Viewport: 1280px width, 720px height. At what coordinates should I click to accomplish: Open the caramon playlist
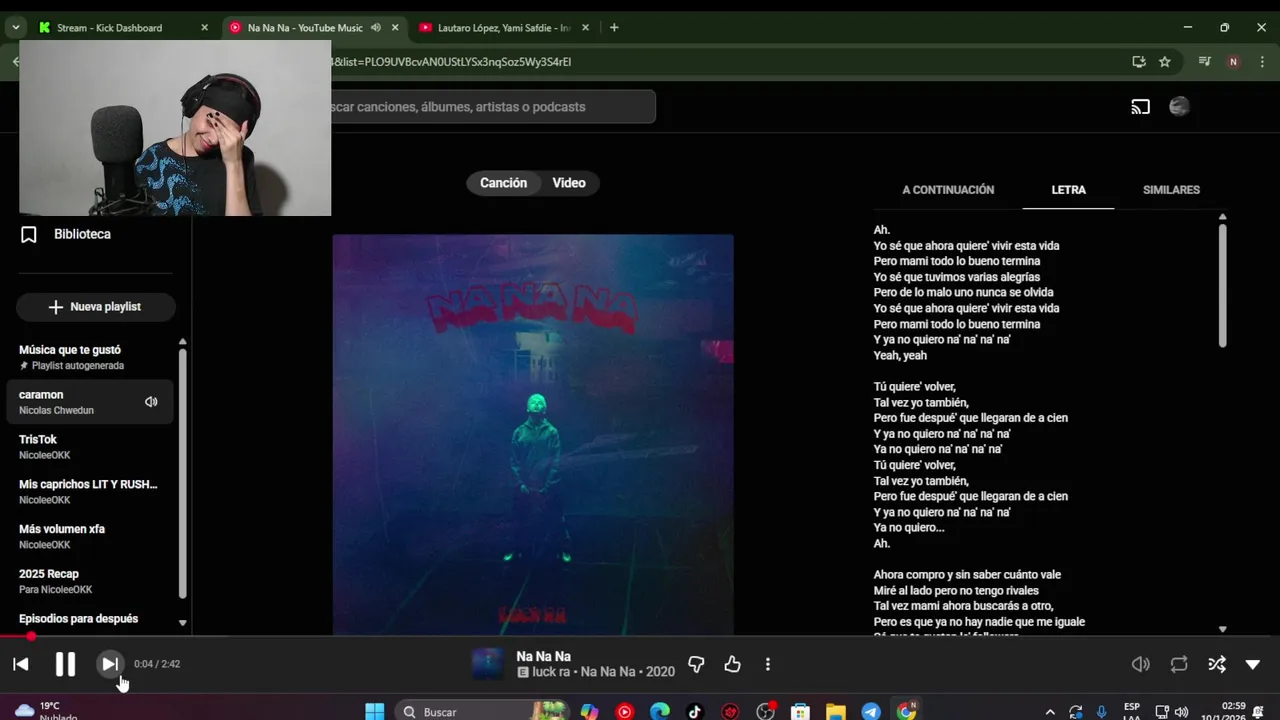click(90, 402)
